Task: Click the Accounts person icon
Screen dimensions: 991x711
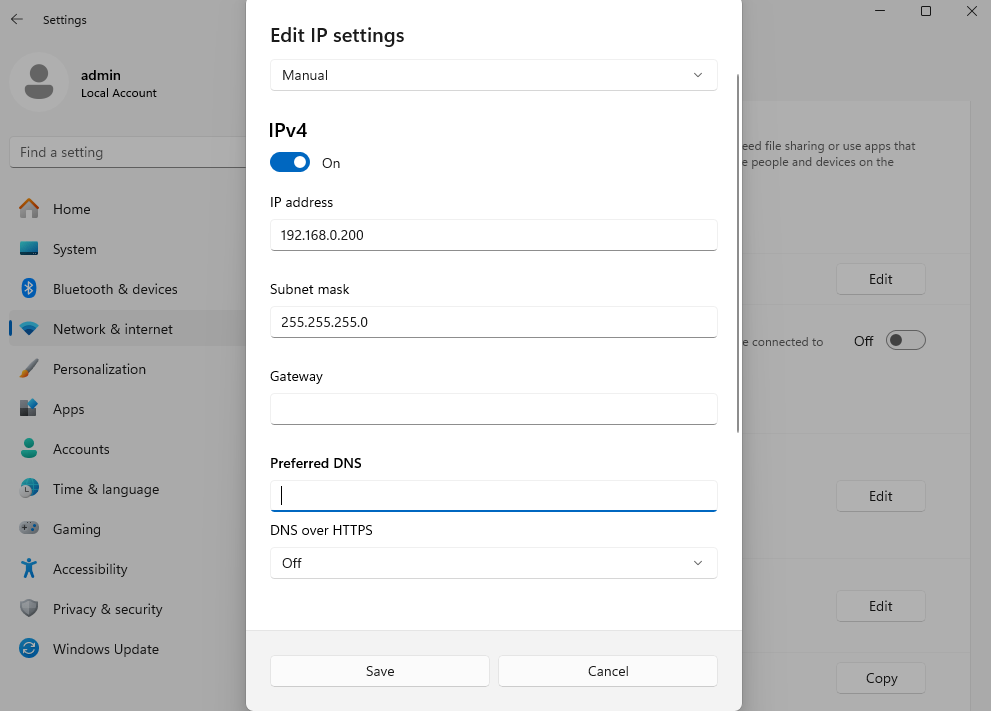Action: click(29, 448)
